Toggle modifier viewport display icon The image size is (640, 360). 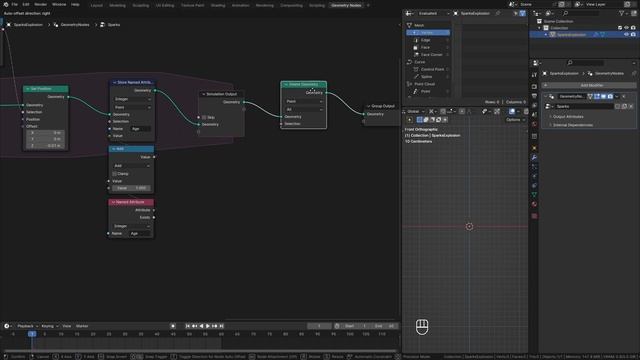[603, 97]
